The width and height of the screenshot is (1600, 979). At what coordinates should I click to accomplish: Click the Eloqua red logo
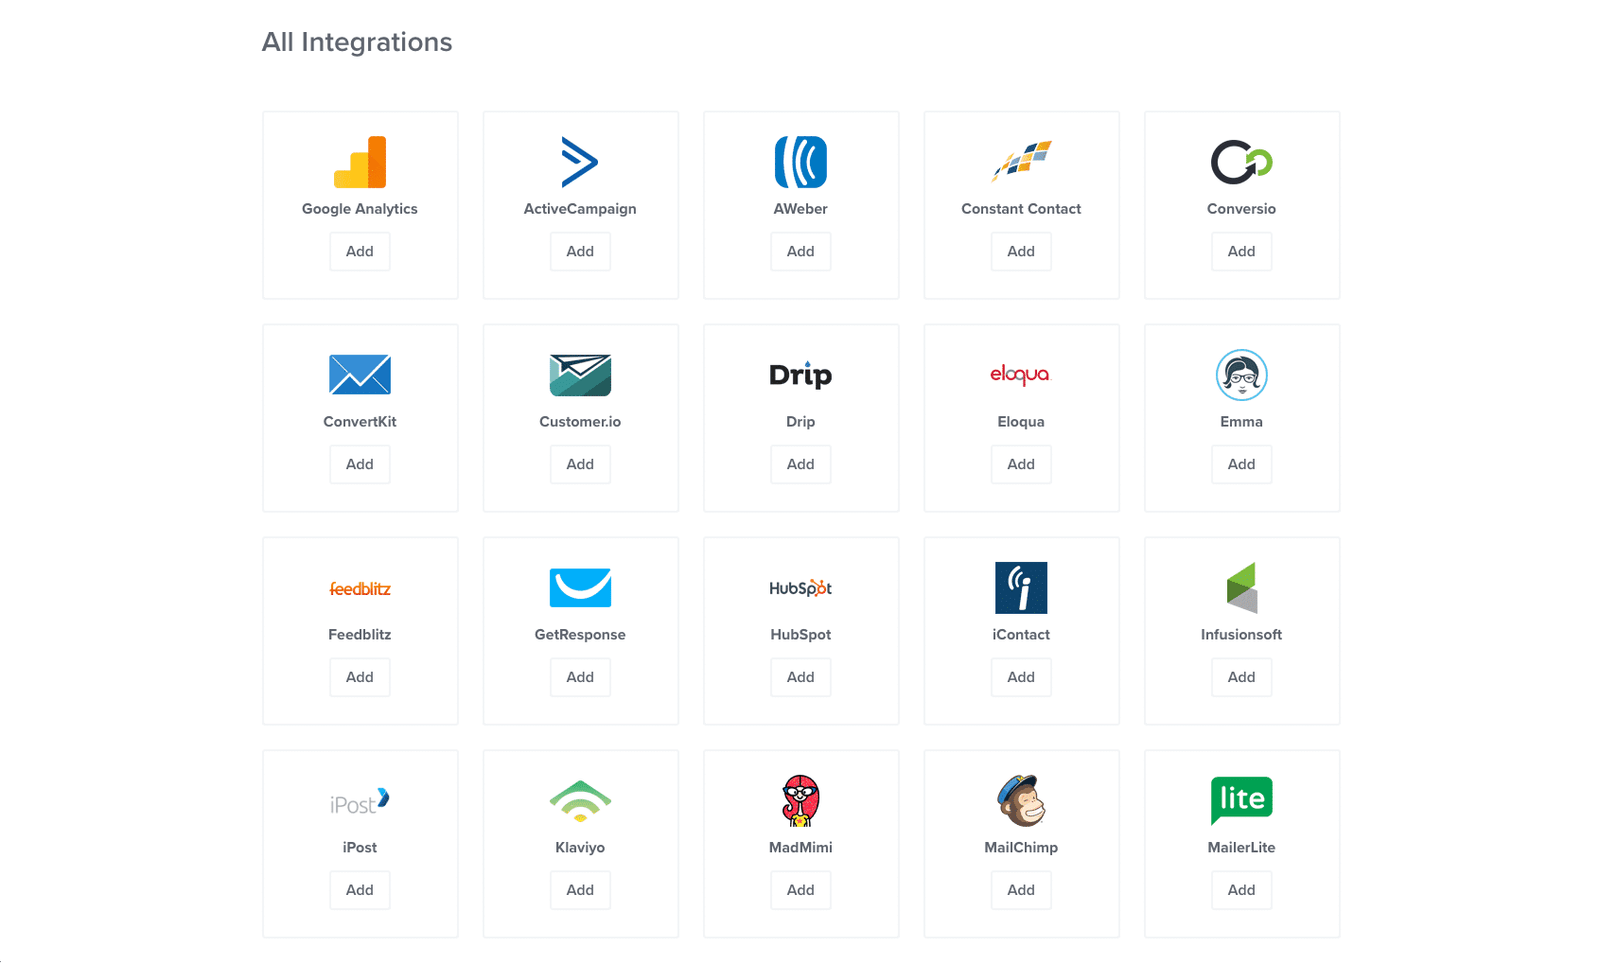pos(1021,375)
